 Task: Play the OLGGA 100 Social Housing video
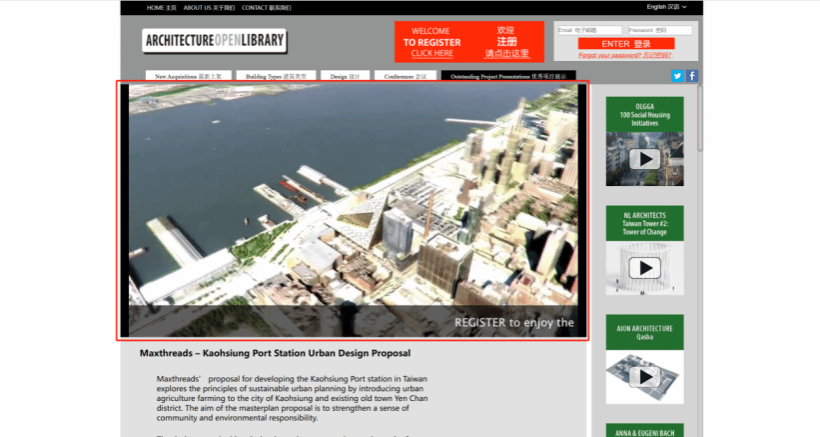click(x=645, y=158)
